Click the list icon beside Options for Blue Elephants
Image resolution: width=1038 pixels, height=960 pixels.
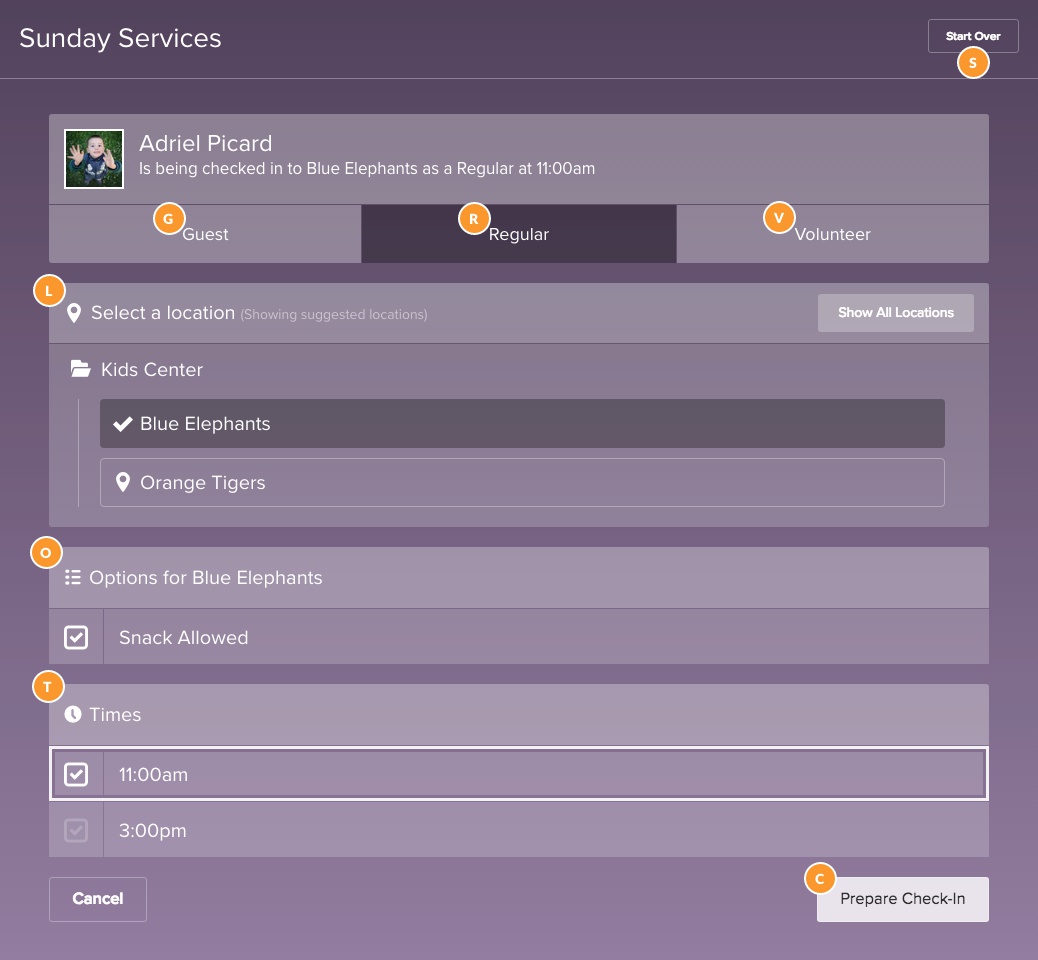[x=72, y=577]
